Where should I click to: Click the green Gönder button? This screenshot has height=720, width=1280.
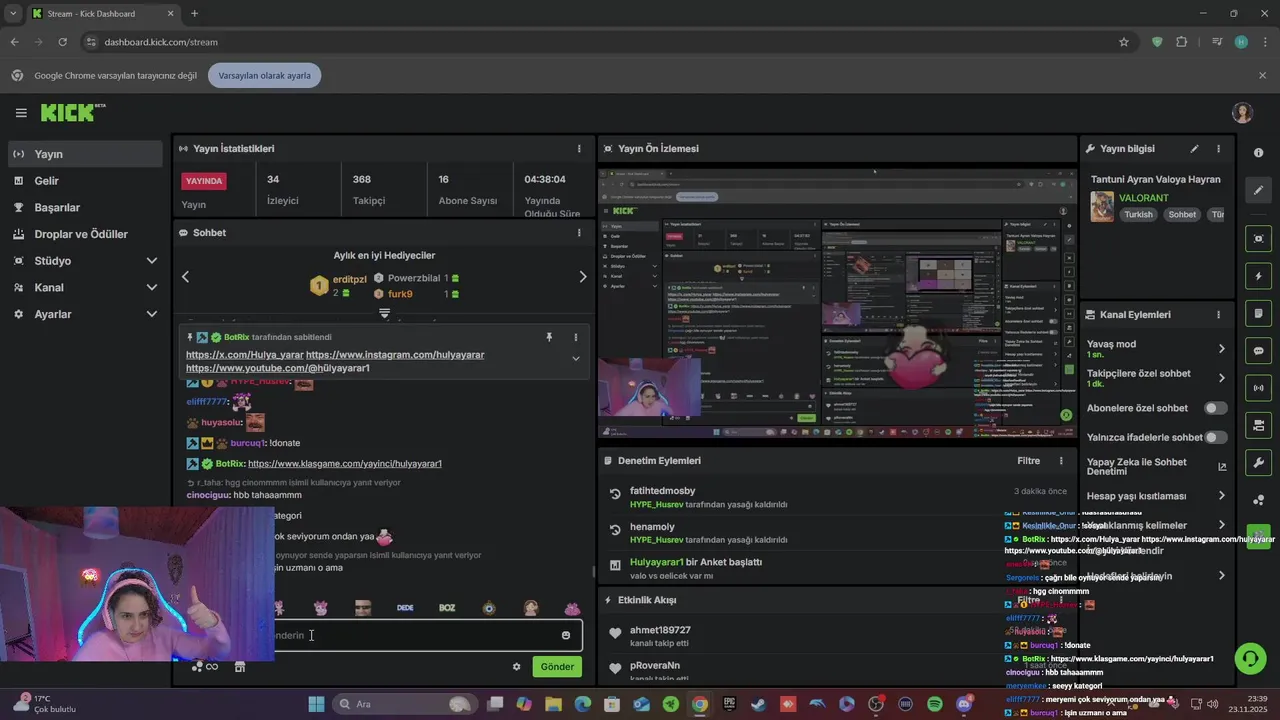[x=557, y=667]
